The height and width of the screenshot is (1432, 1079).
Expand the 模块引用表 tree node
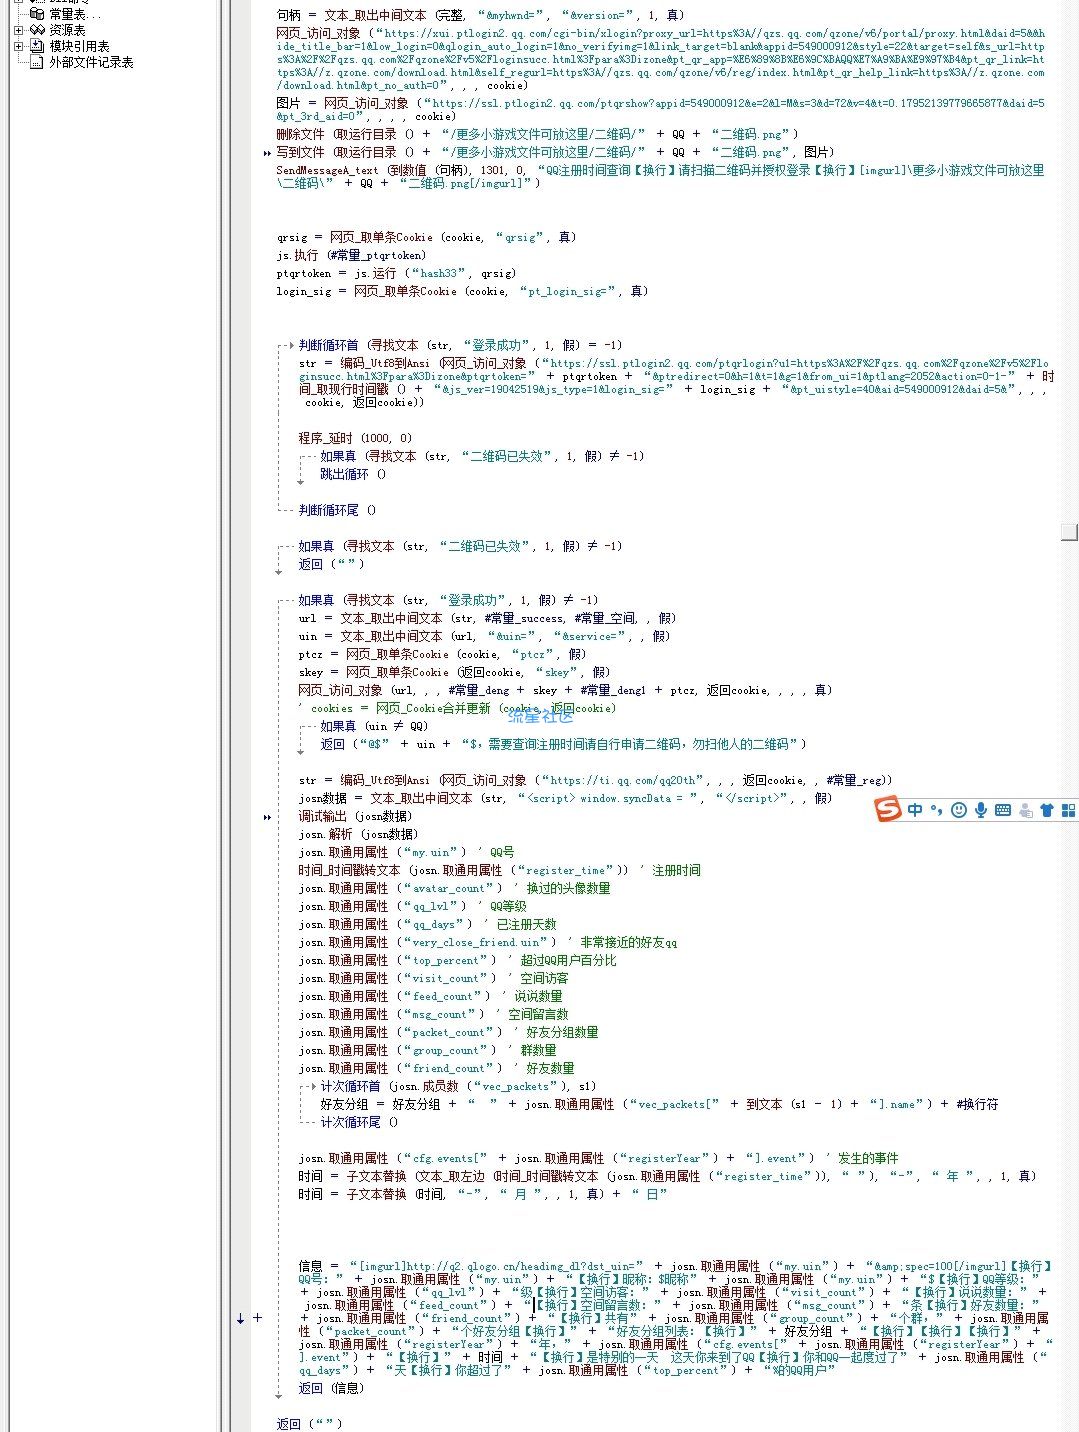[18, 46]
